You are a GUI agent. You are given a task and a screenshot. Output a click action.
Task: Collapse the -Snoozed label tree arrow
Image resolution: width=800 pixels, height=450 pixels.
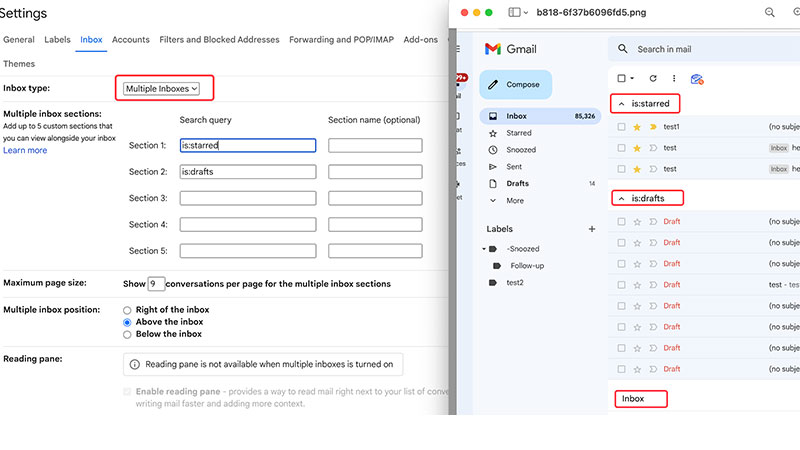tap(484, 249)
